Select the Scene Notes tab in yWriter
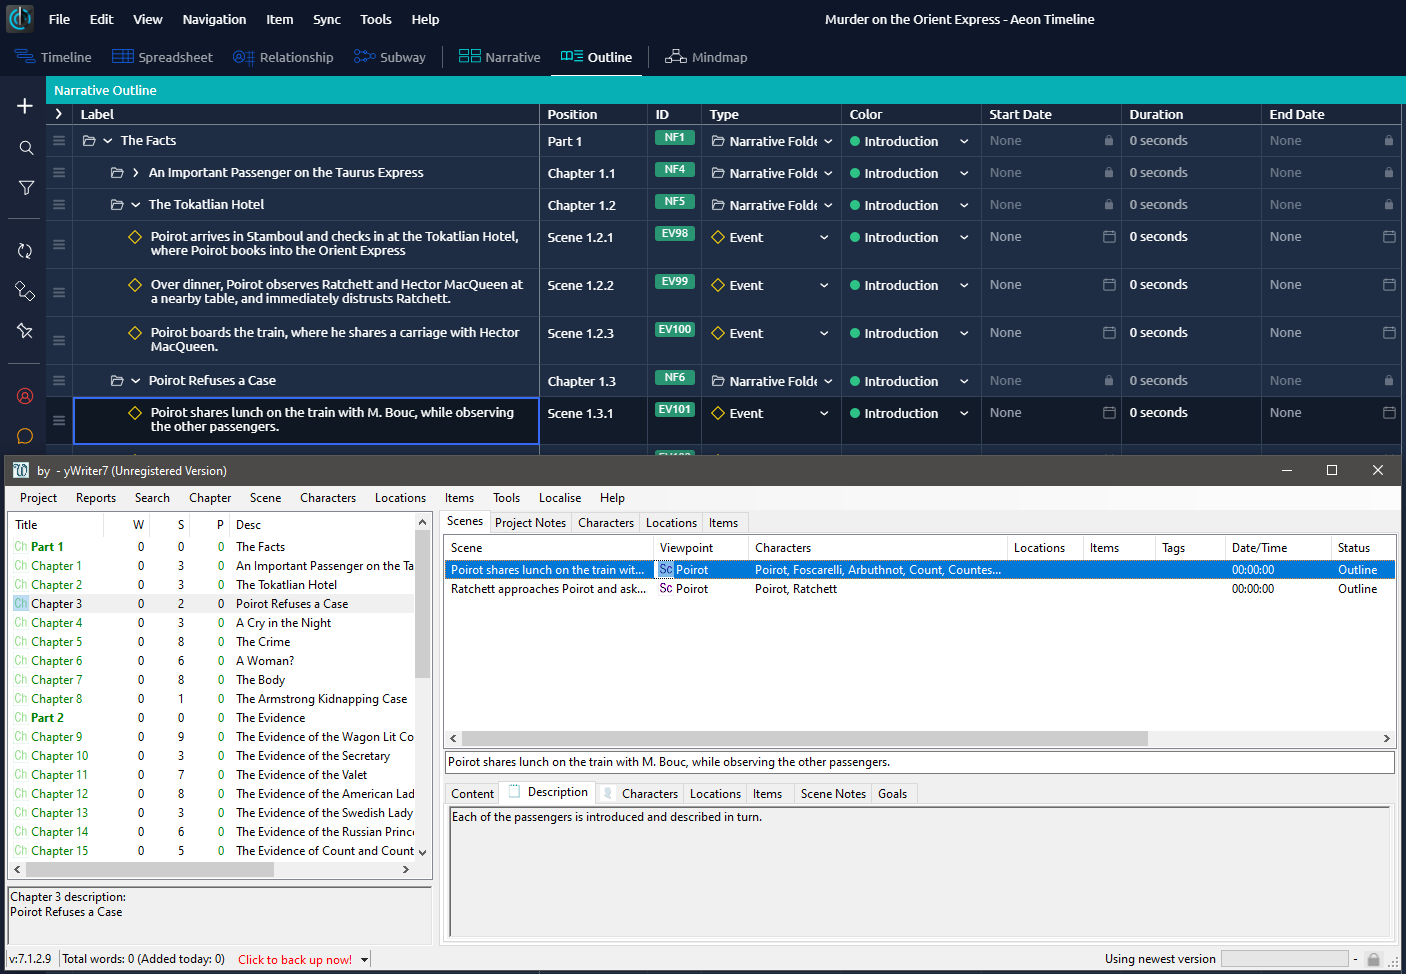The width and height of the screenshot is (1406, 974). 833,794
